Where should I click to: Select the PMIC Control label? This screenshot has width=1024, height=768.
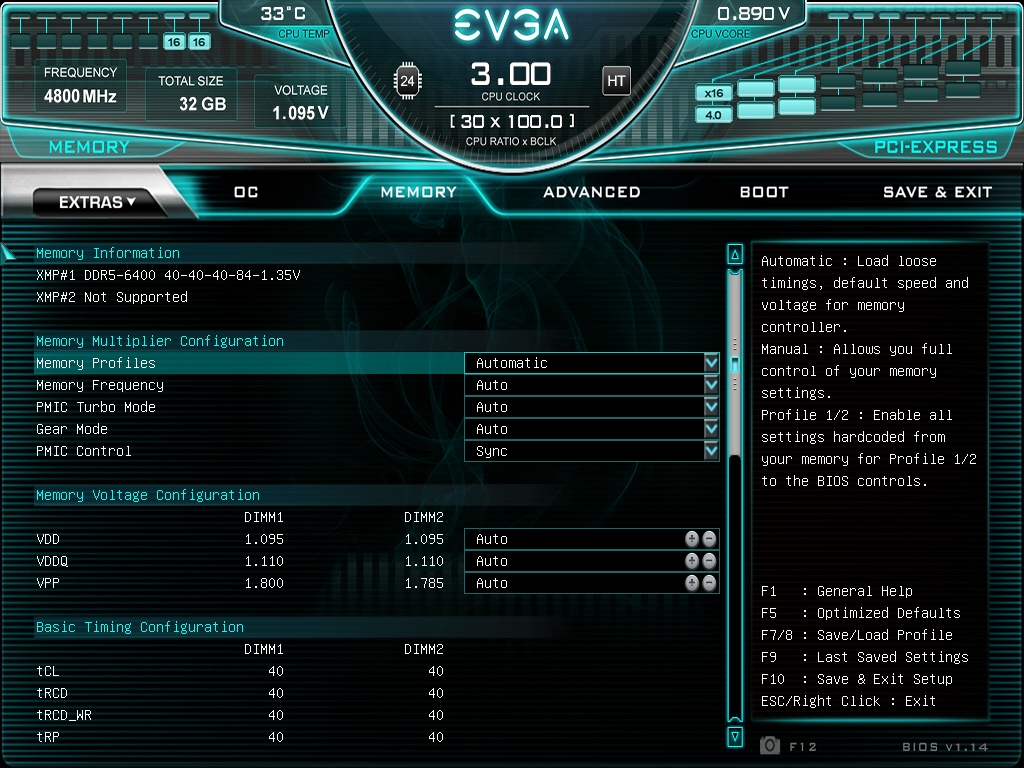[x=84, y=451]
